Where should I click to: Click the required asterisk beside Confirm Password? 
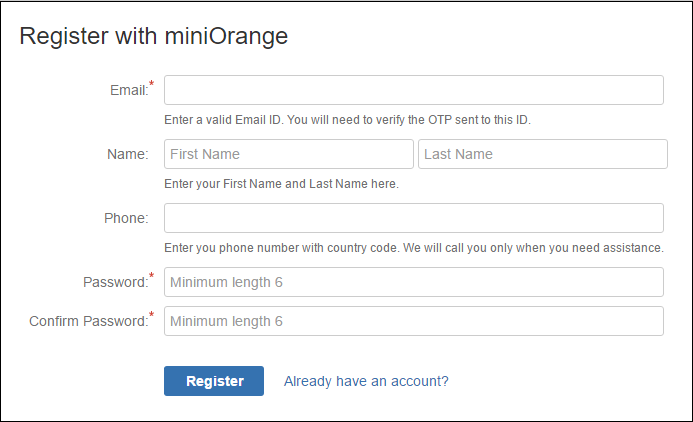point(152,314)
